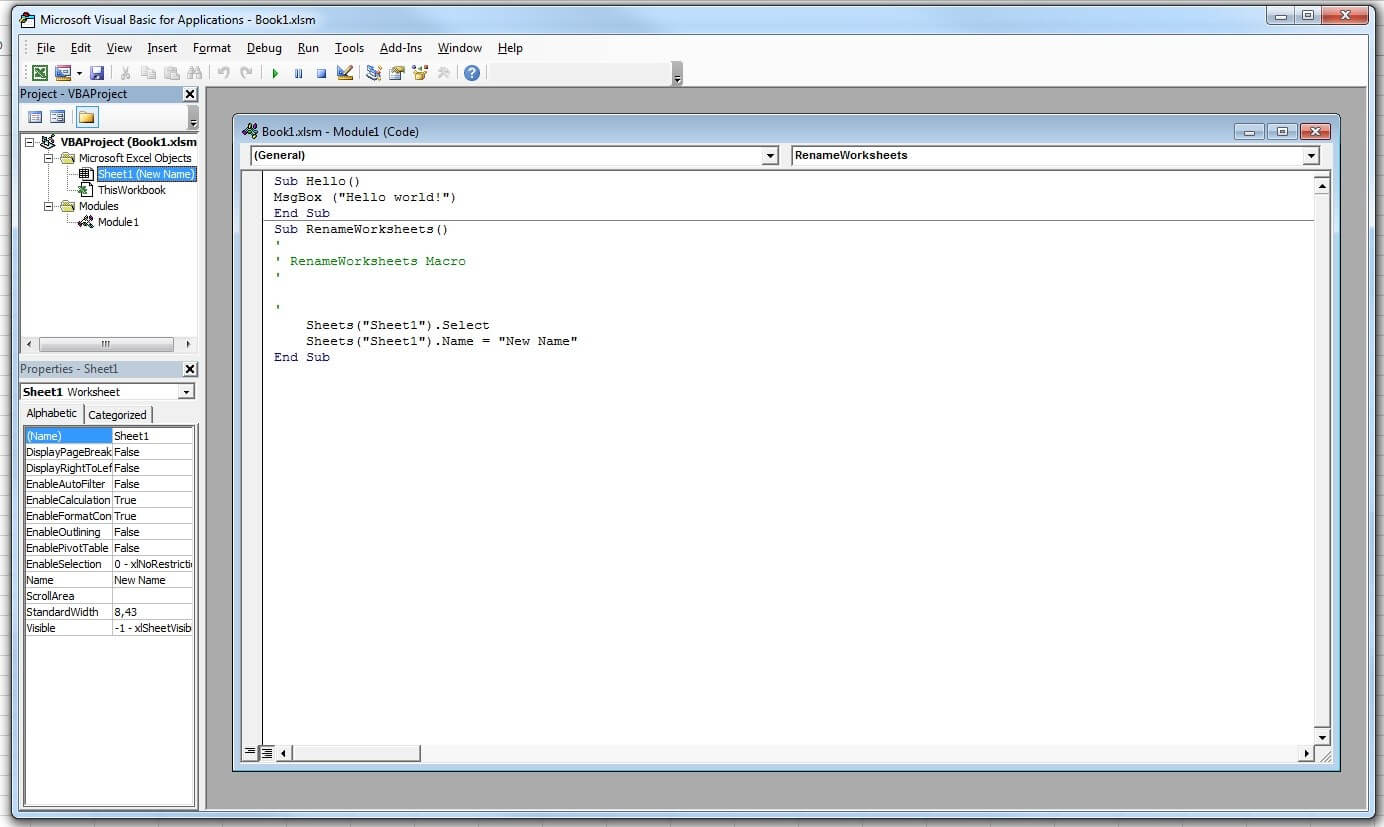Close the Properties - Sheet1 panel
This screenshot has width=1384, height=827.
[190, 369]
